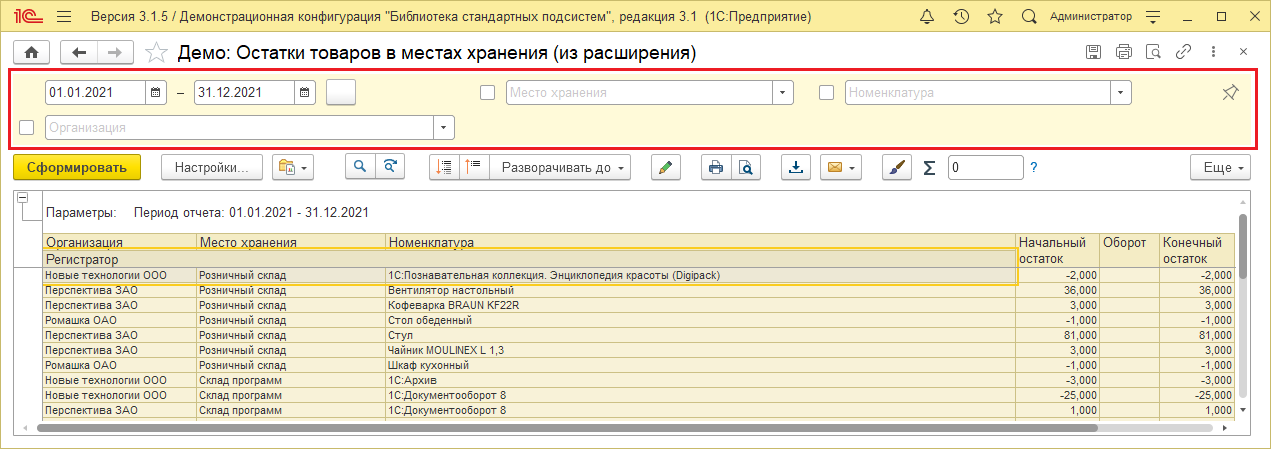Select 1С:Архив cell

pyautogui.click(x=700, y=380)
